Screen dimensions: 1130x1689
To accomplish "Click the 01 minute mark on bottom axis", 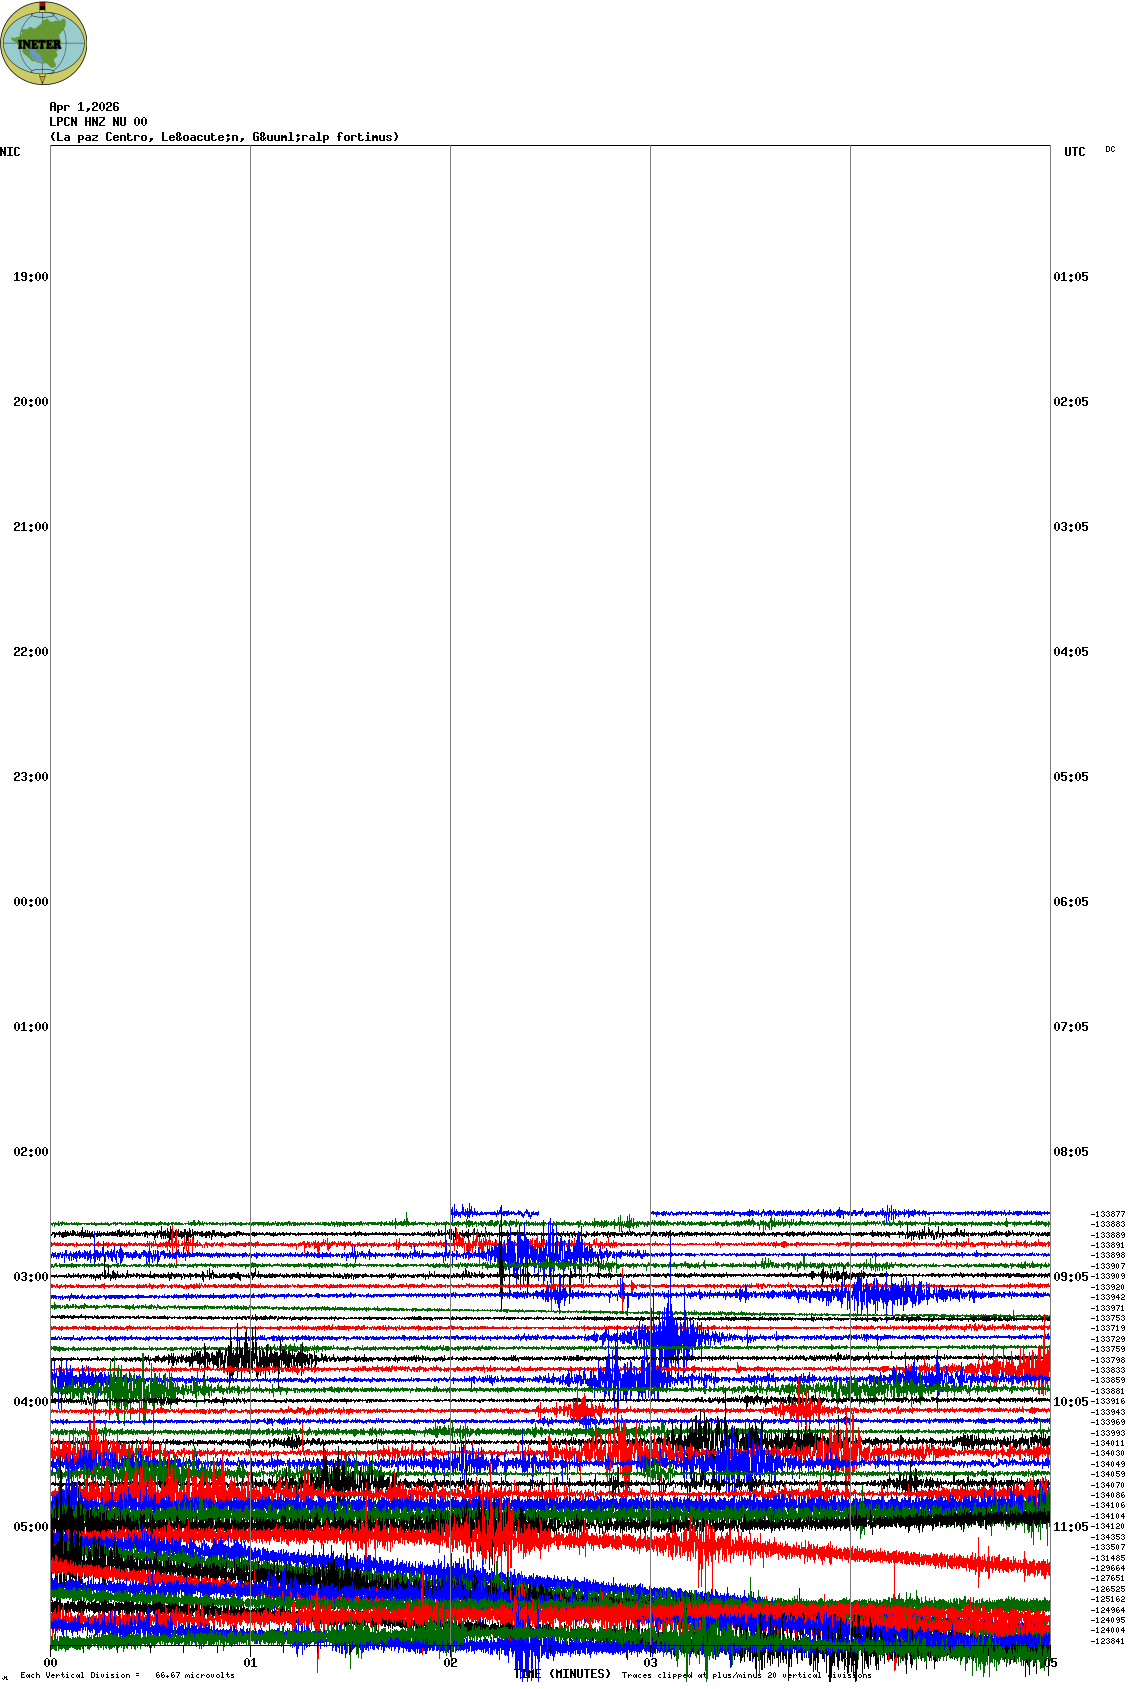I will click(250, 1663).
